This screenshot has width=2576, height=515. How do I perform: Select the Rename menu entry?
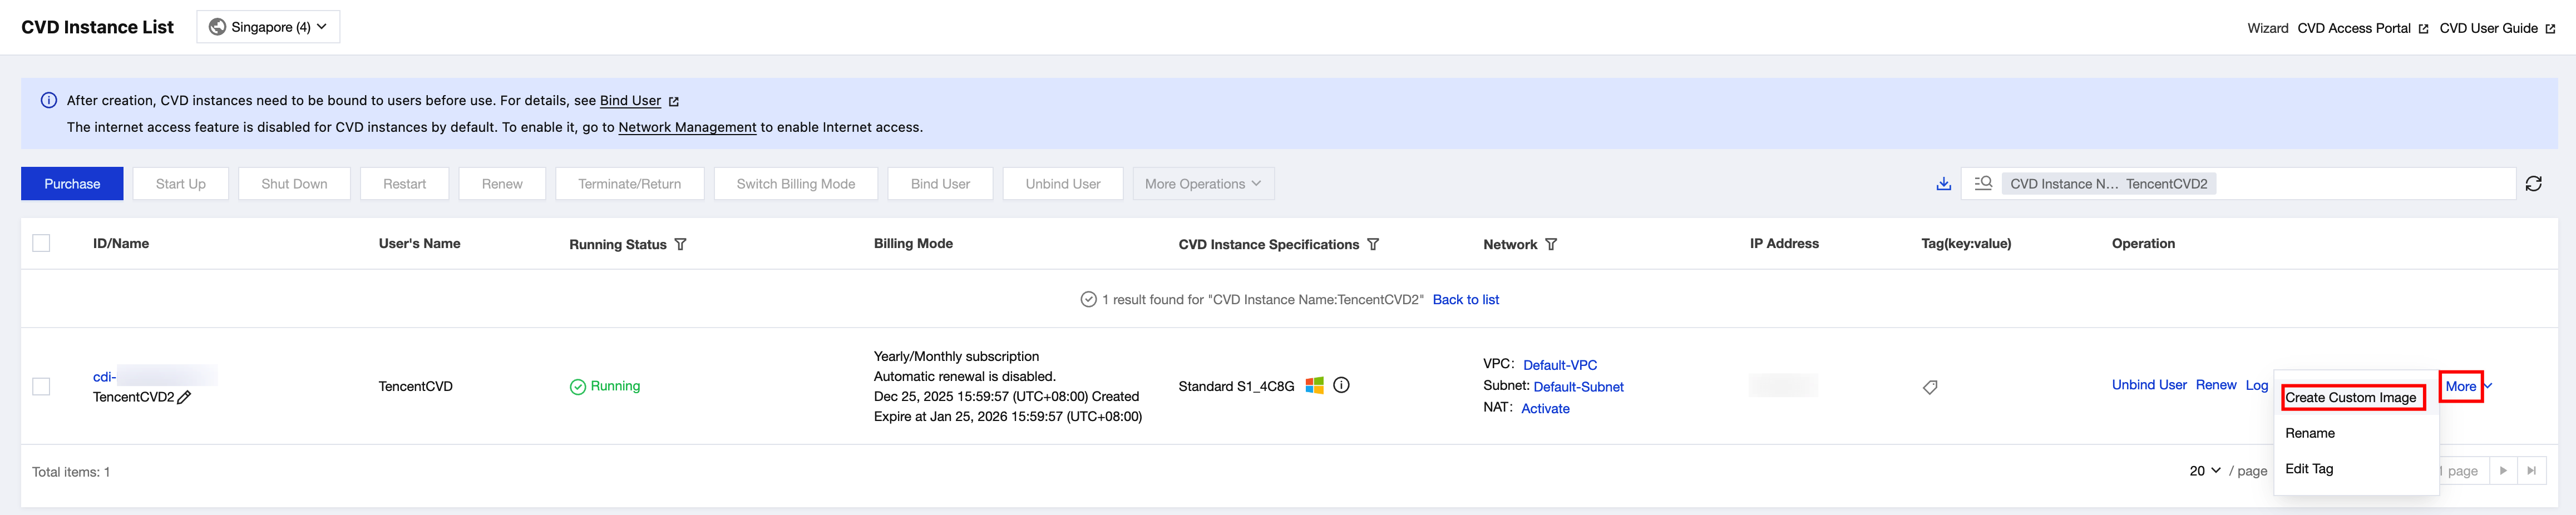tap(2310, 433)
